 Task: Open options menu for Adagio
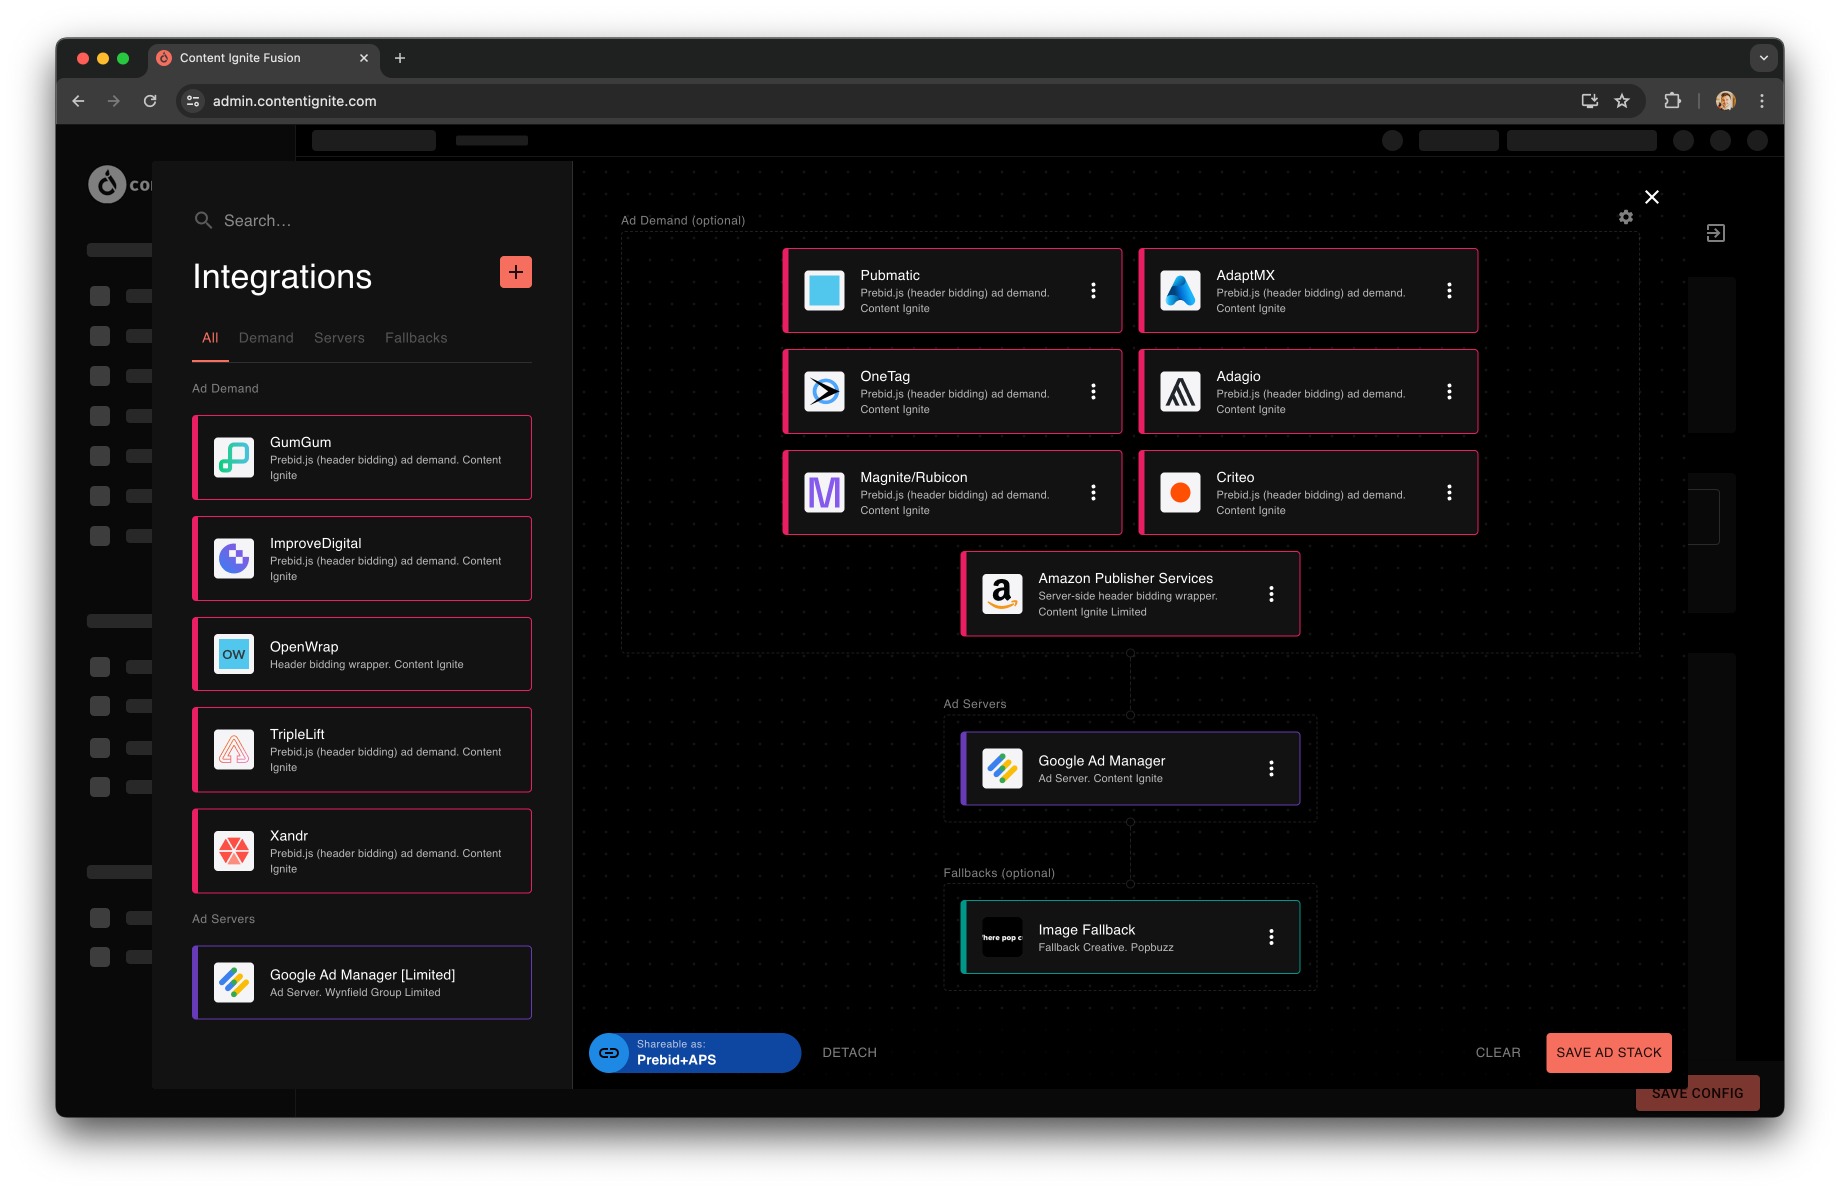pos(1450,392)
